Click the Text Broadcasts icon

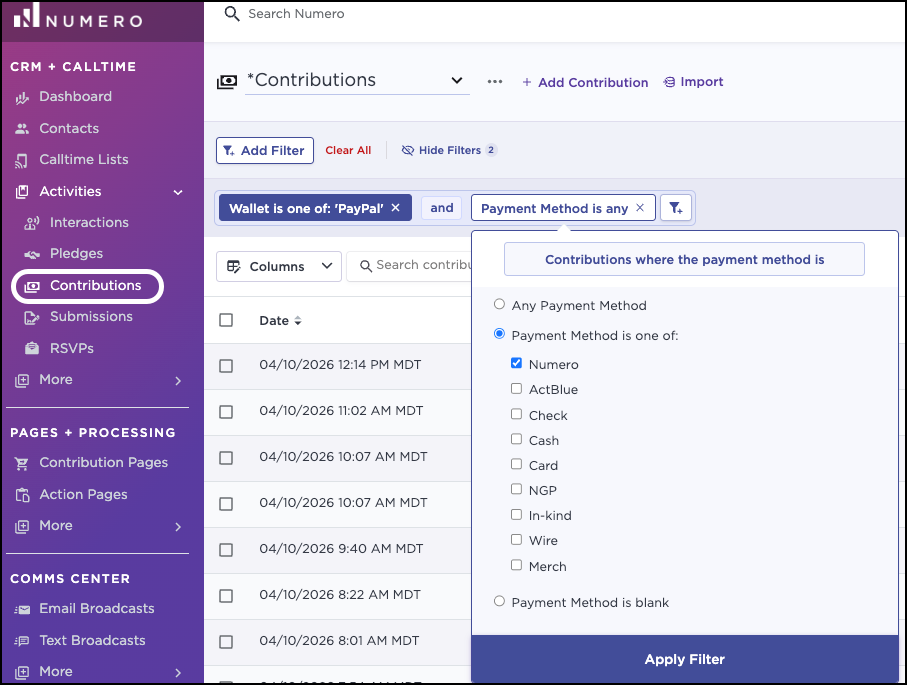pos(22,641)
